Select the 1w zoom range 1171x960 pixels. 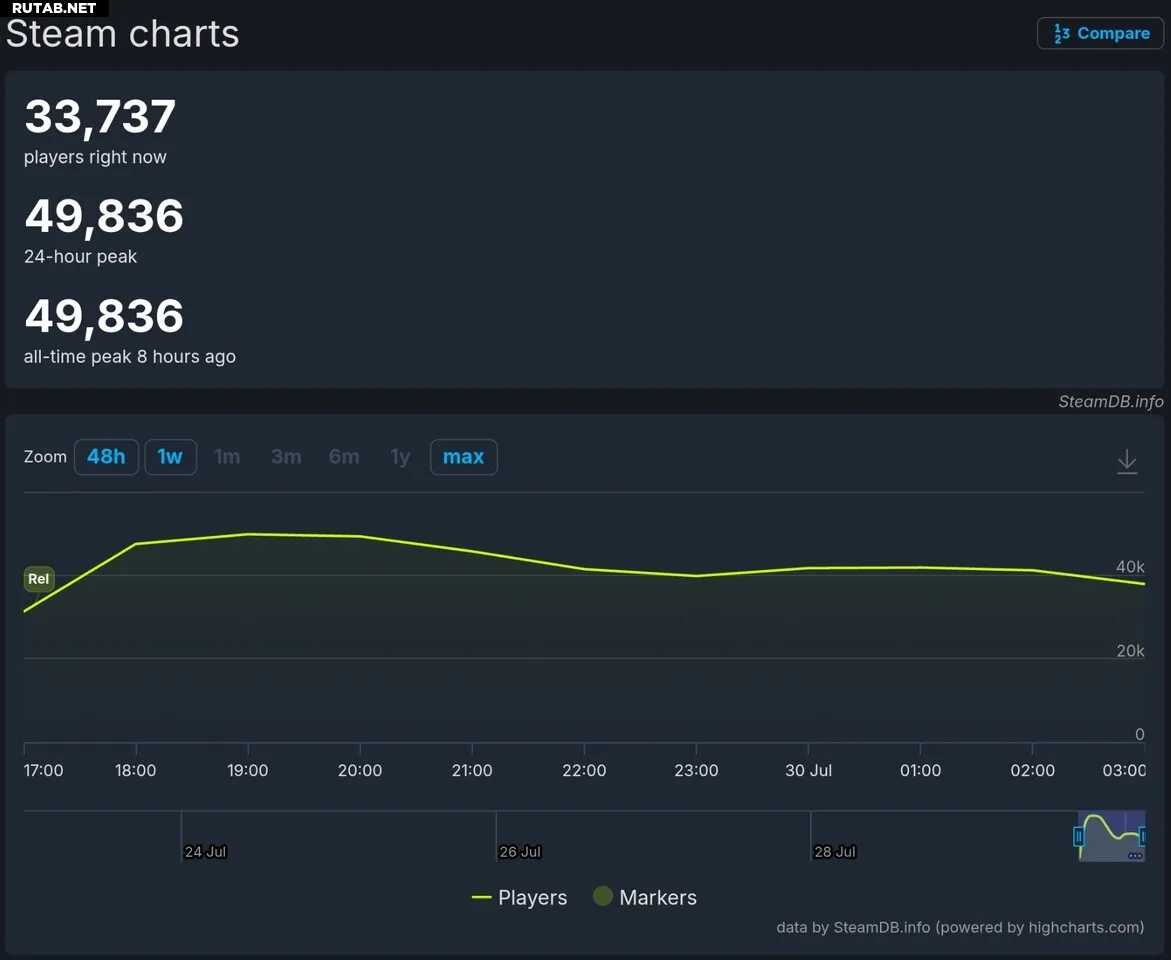[170, 456]
